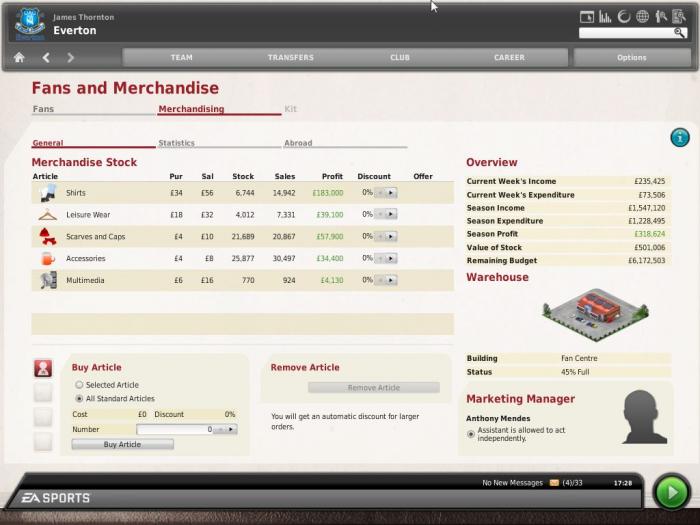Increase the Leisure Wear discount arrow
This screenshot has height=525, width=700.
pyautogui.click(x=391, y=214)
